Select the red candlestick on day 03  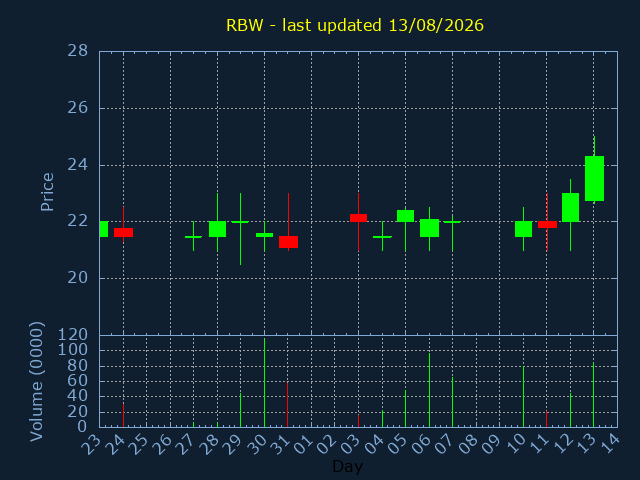click(x=358, y=218)
